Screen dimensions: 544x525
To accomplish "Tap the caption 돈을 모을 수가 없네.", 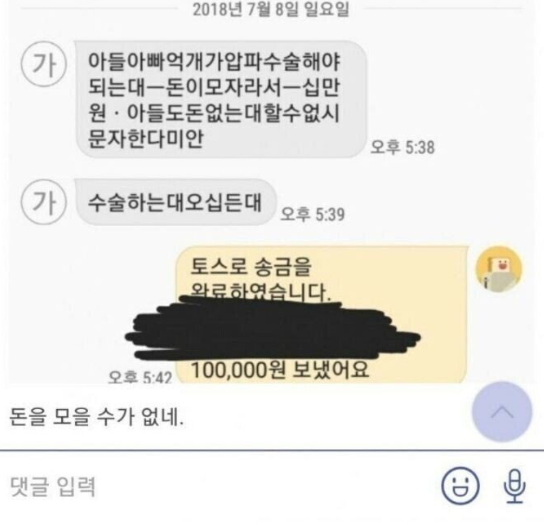I will click(x=96, y=417).
